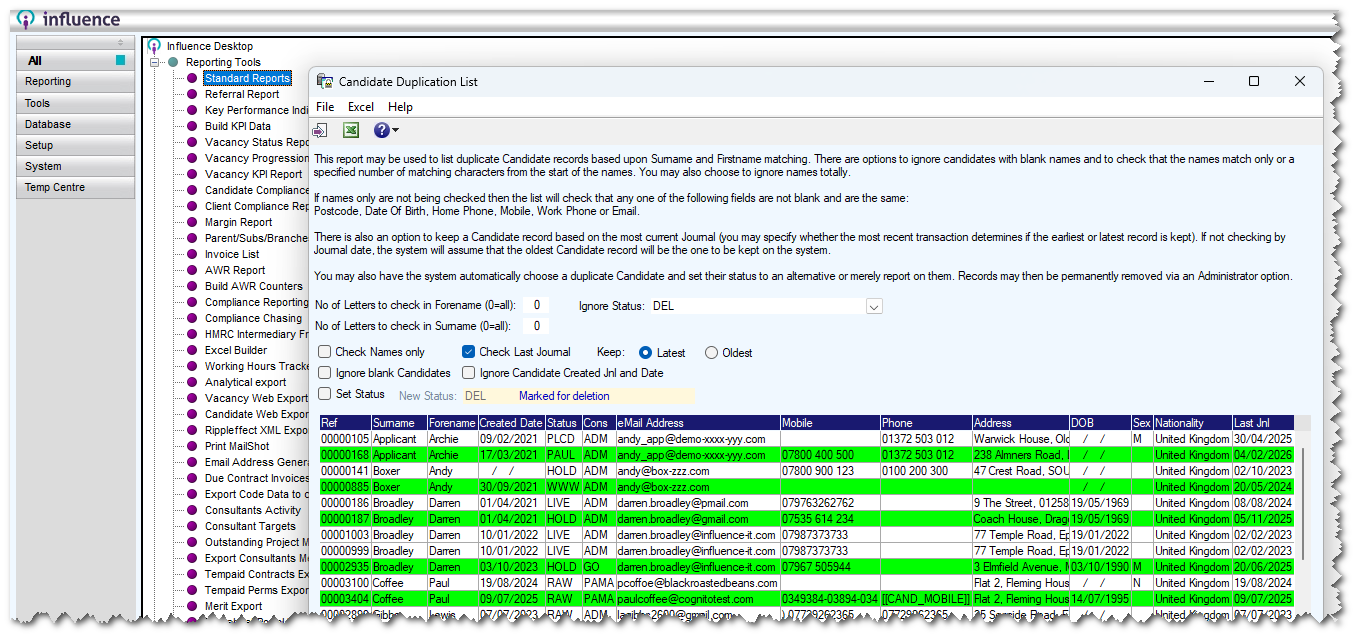Click the purple bullet beside Referral Report
Viewport: 1359px width, 640px height.
[192, 94]
